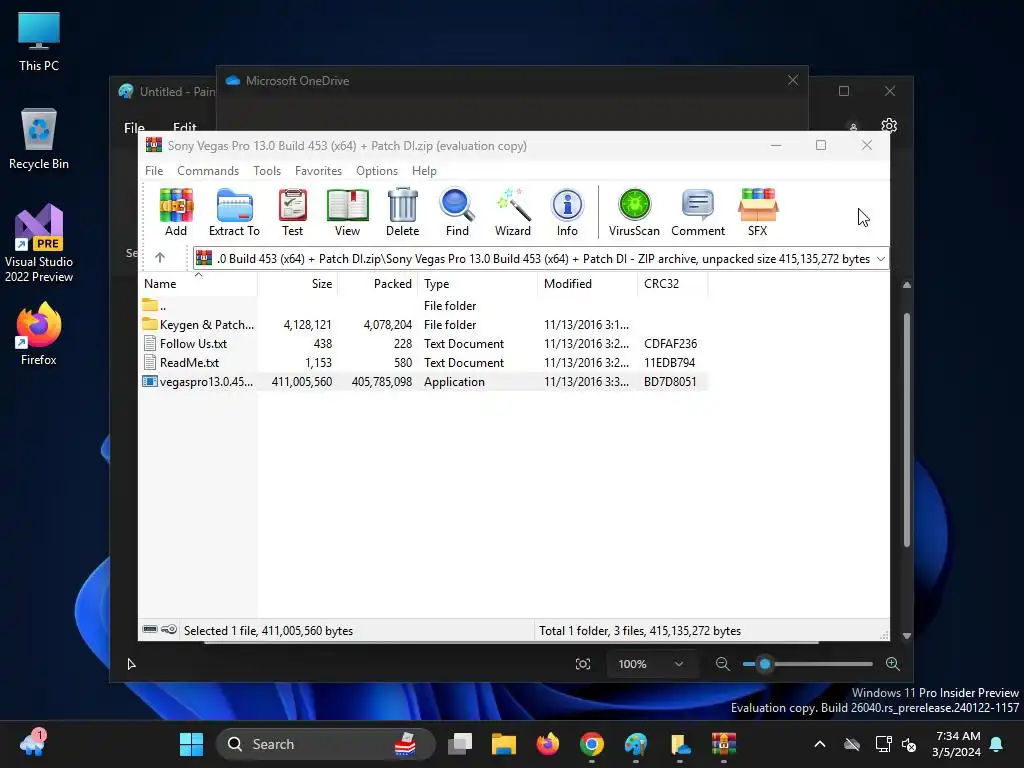Click the Windows Start button

(191, 744)
